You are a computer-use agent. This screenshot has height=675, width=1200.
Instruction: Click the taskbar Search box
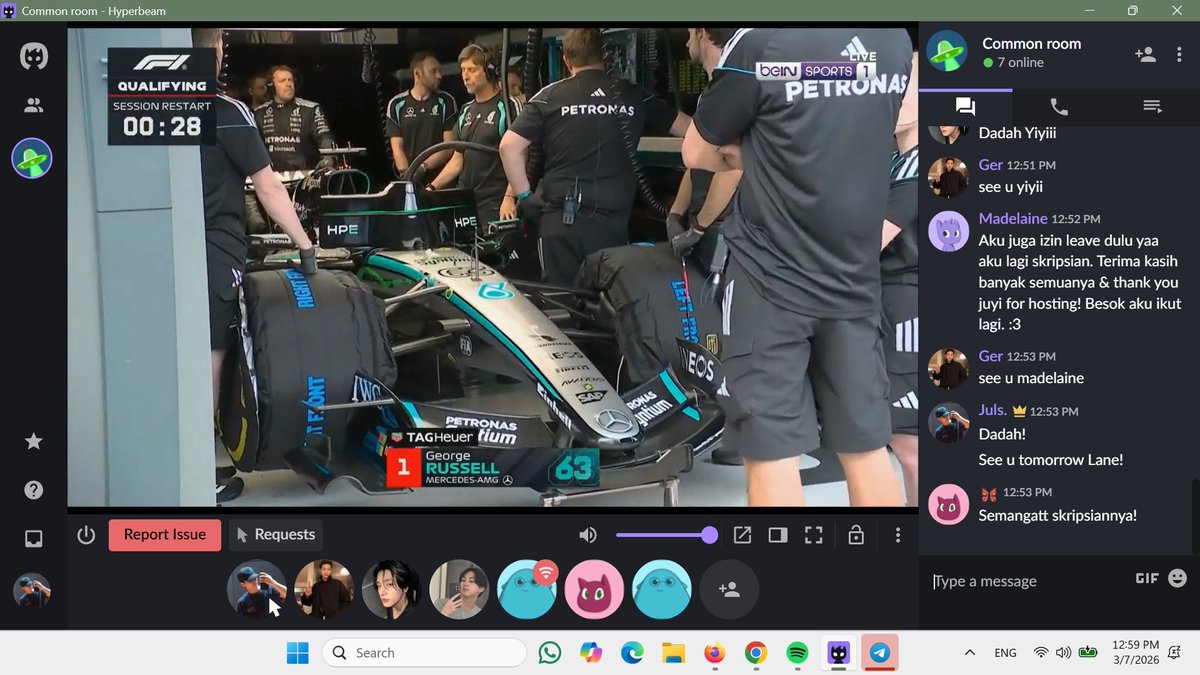(424, 653)
